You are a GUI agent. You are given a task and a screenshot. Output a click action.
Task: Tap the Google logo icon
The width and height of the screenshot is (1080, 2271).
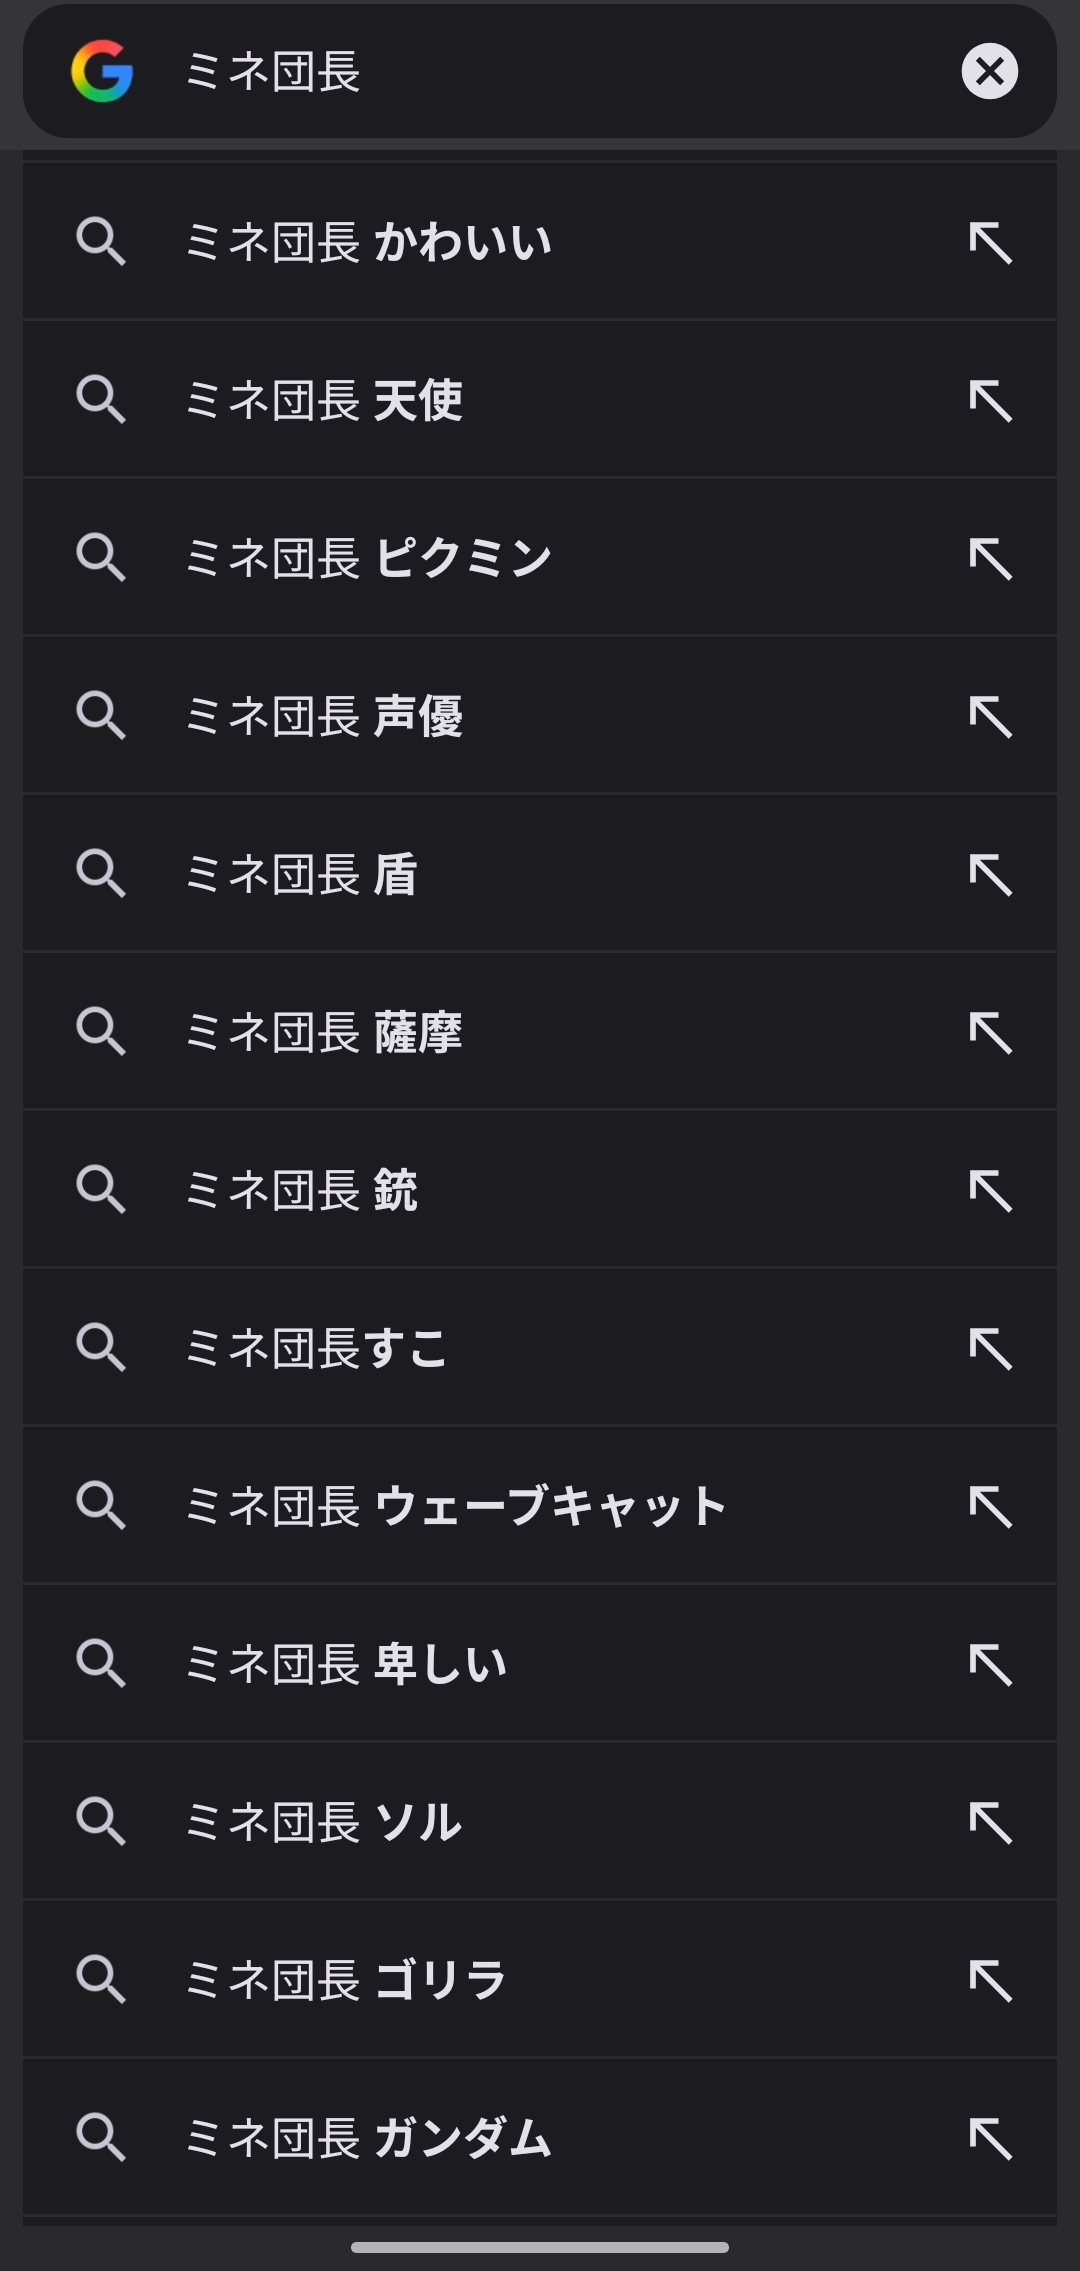coord(102,71)
